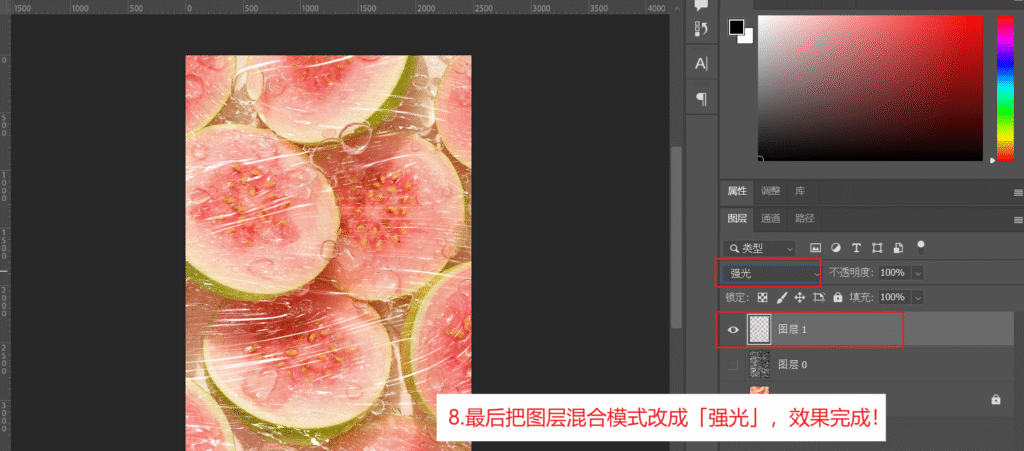
Task: Switch to the 属性 tab
Action: (x=737, y=191)
